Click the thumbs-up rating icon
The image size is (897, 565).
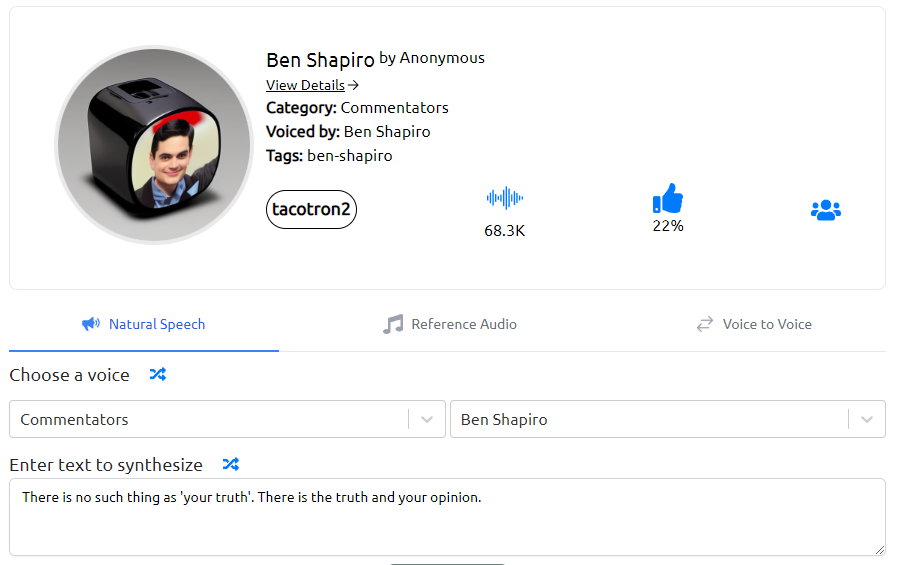(x=668, y=198)
